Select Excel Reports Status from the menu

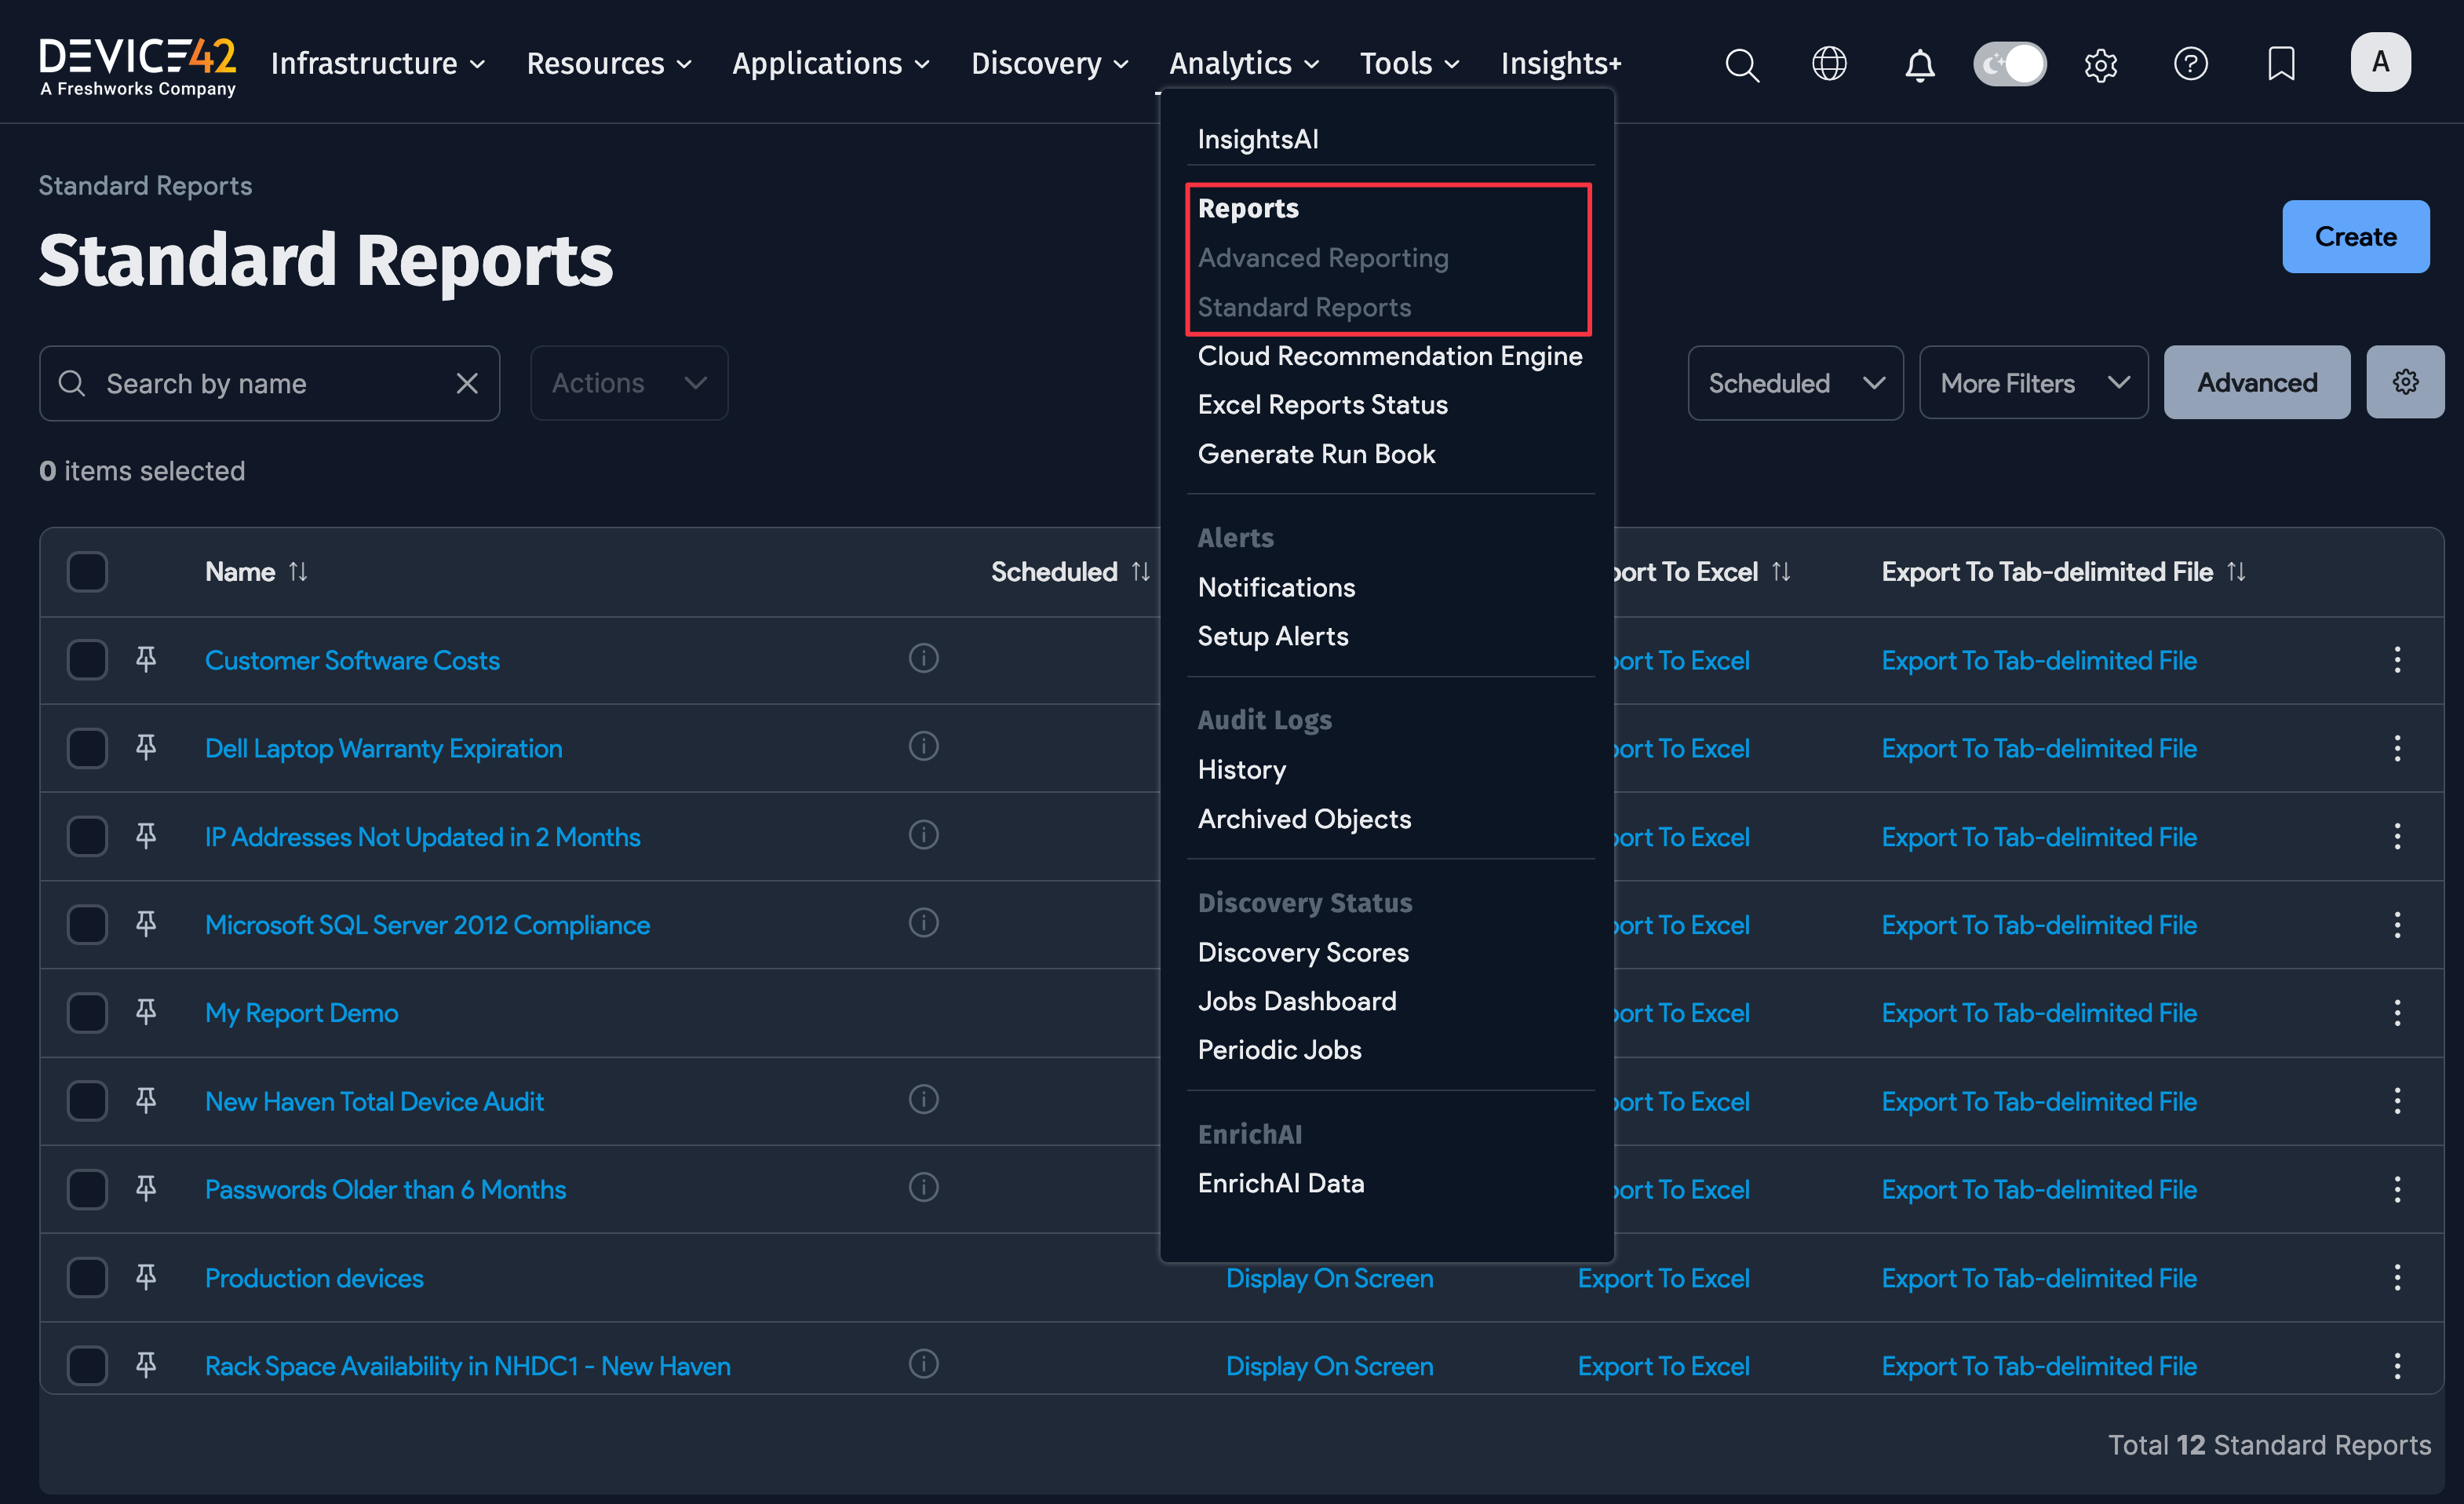pos(1322,404)
